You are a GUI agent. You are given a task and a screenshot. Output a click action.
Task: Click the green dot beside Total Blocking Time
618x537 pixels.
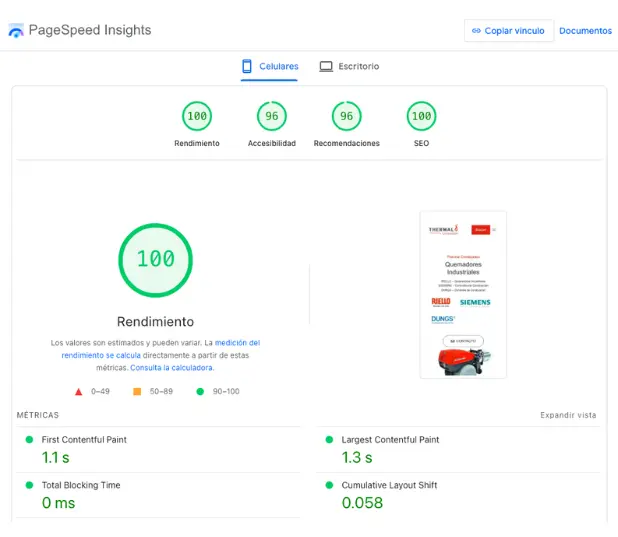(x=29, y=485)
